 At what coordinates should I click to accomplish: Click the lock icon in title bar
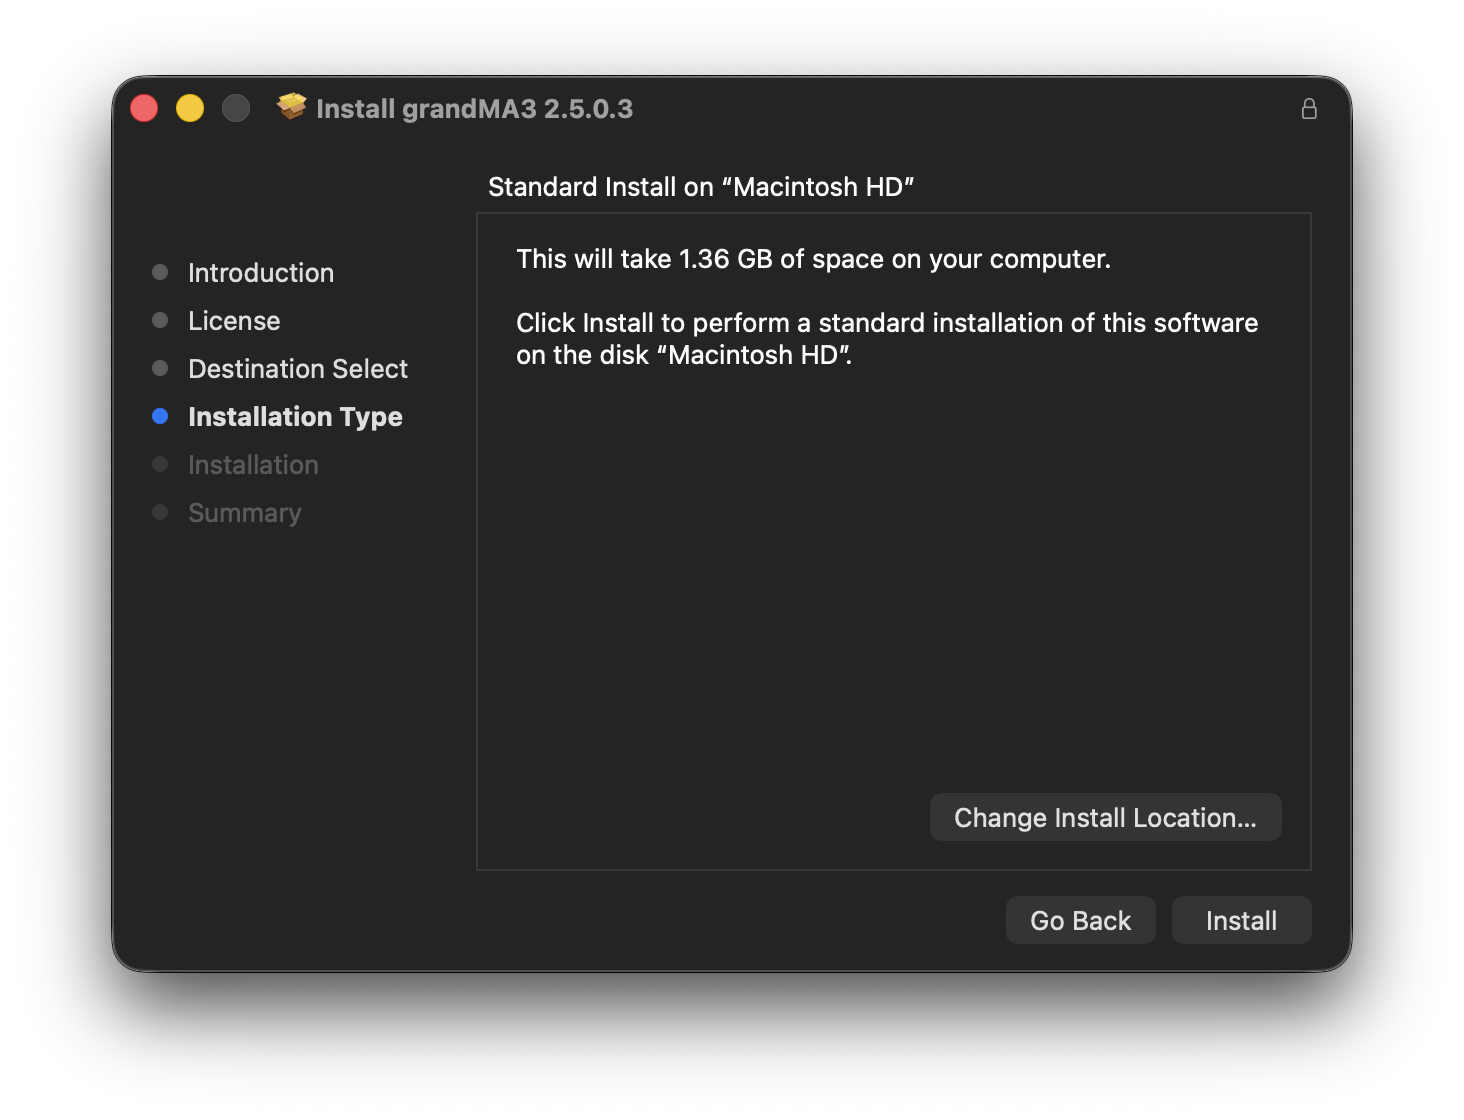tap(1309, 109)
